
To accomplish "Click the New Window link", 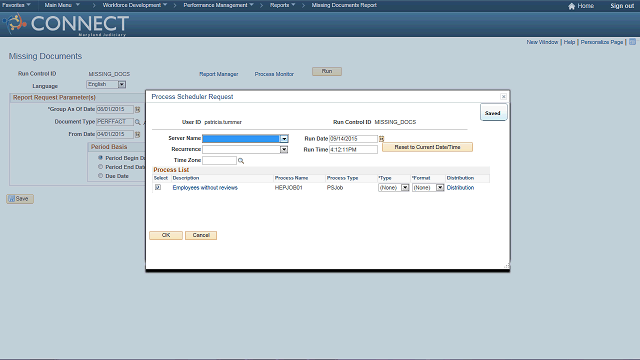I will coord(542,42).
